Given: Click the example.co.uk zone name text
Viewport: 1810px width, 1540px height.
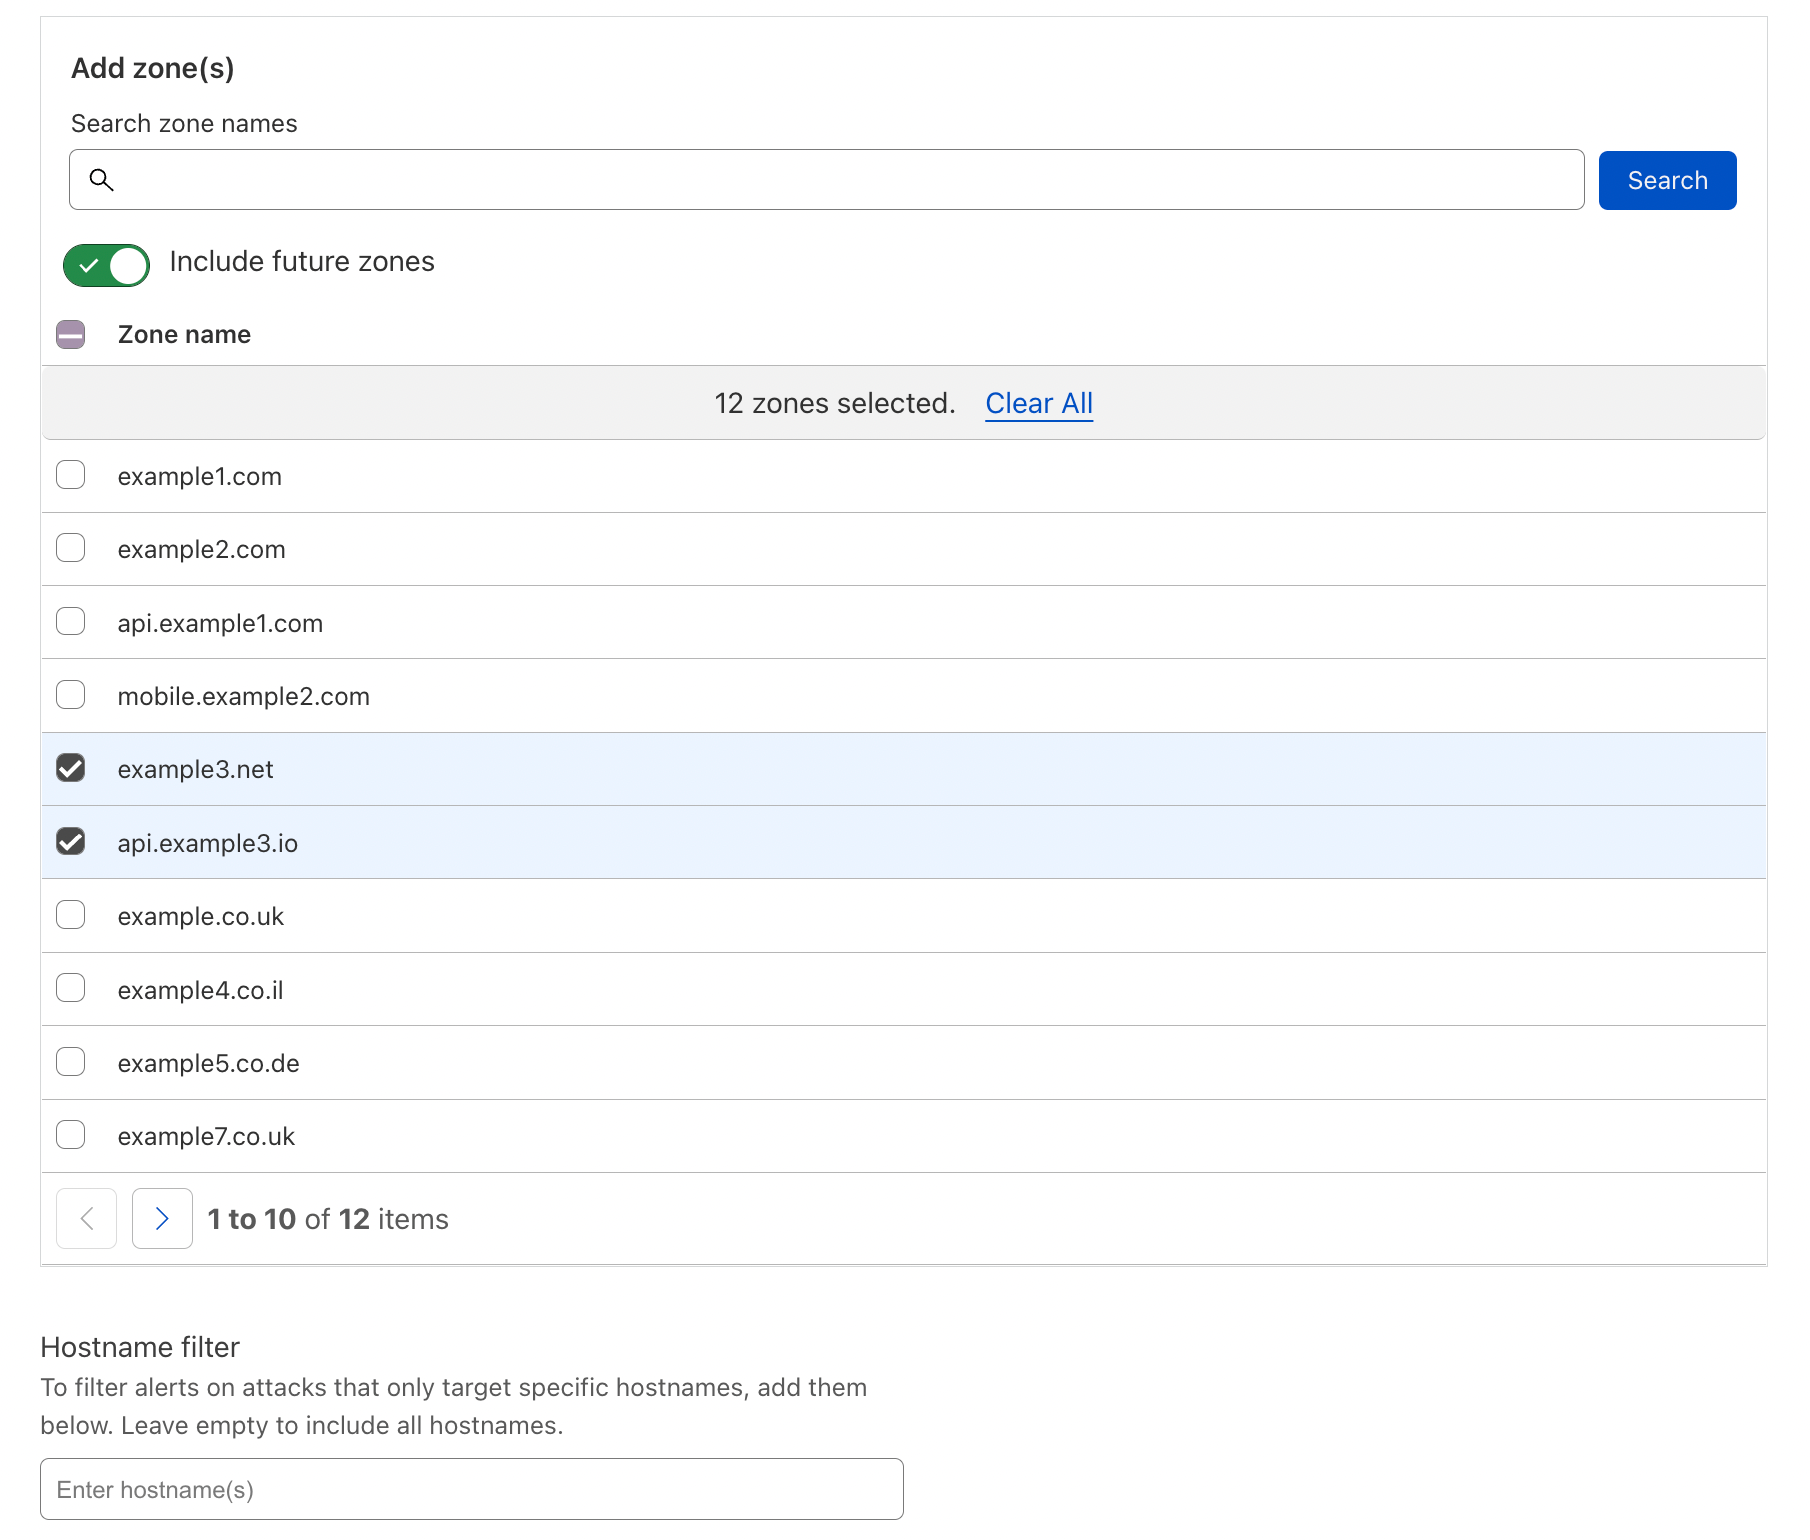Looking at the screenshot, I should pyautogui.click(x=201, y=917).
